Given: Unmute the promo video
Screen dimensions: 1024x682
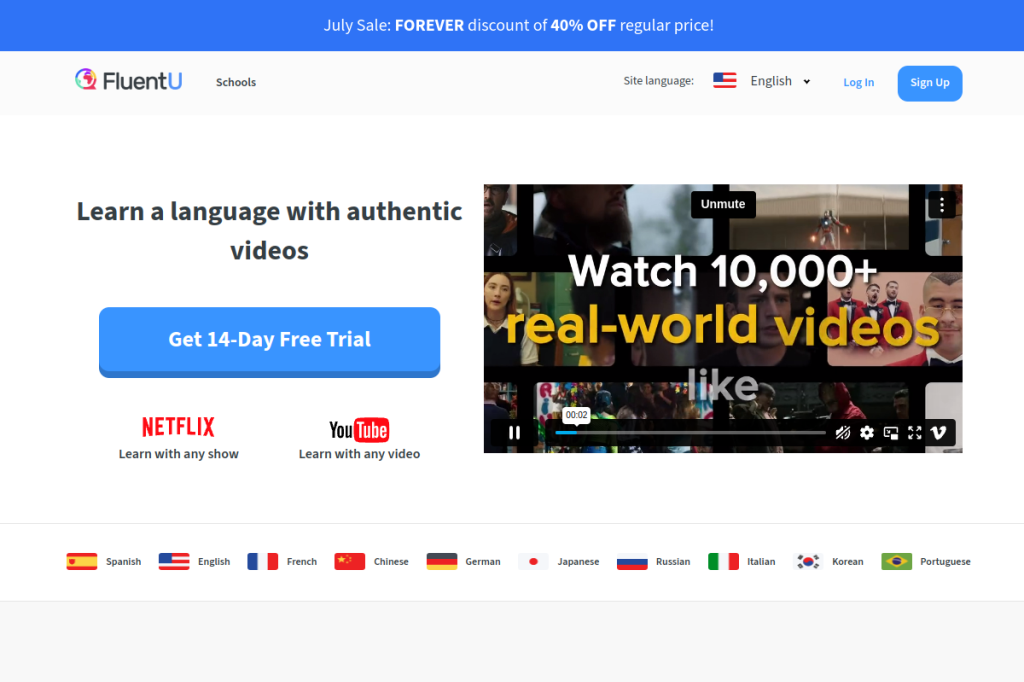Looking at the screenshot, I should point(723,204).
